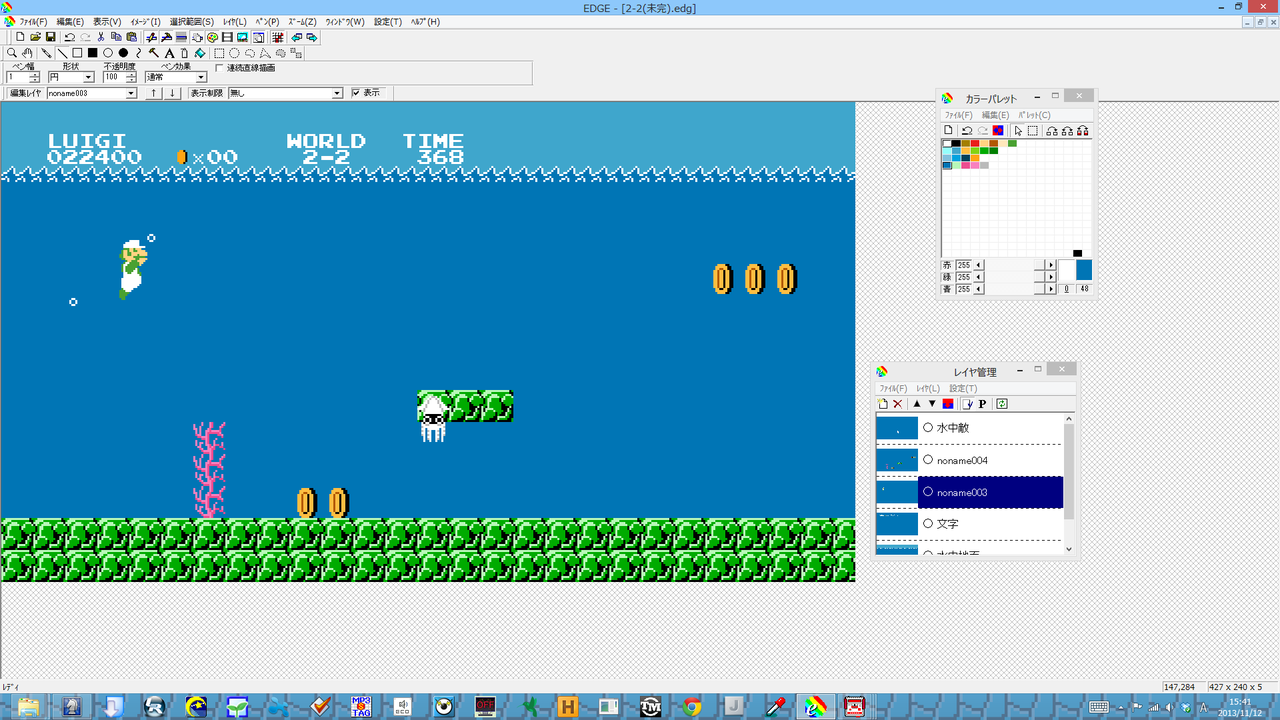This screenshot has height=720, width=1280.
Task: Toggle visibility circle of noname004 layer
Action: 928,460
